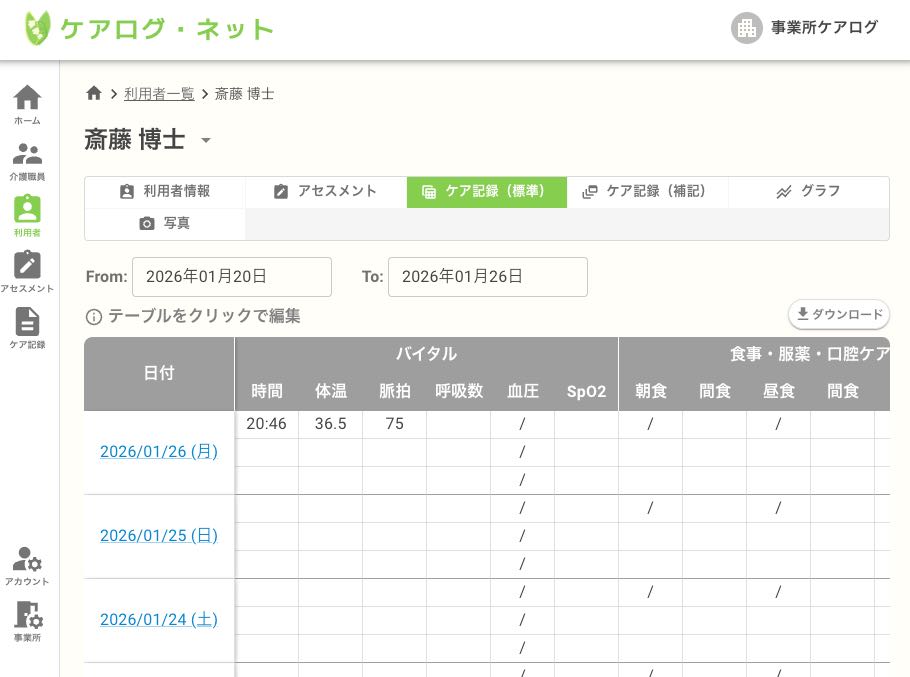The image size is (910, 677).
Task: Open the dropdown arrow next to 斎藤 博士
Action: click(206, 141)
